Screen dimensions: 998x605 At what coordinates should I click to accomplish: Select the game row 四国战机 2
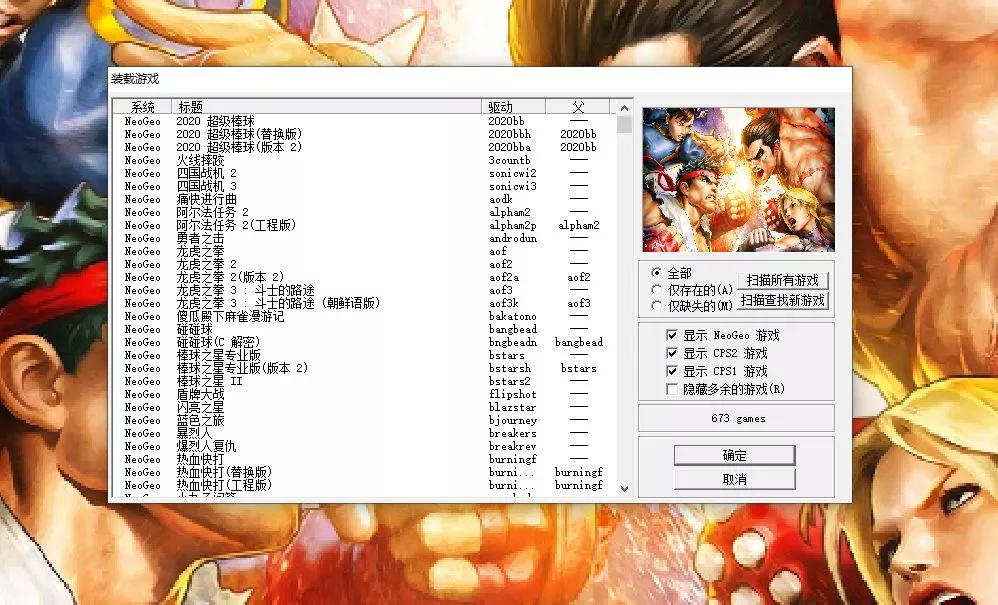(x=365, y=173)
